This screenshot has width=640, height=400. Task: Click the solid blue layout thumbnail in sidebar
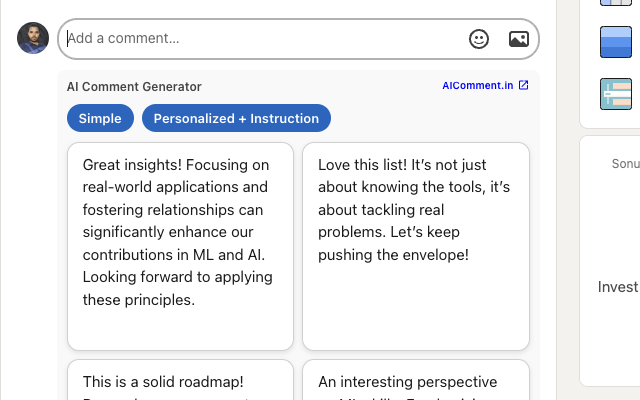click(x=616, y=42)
